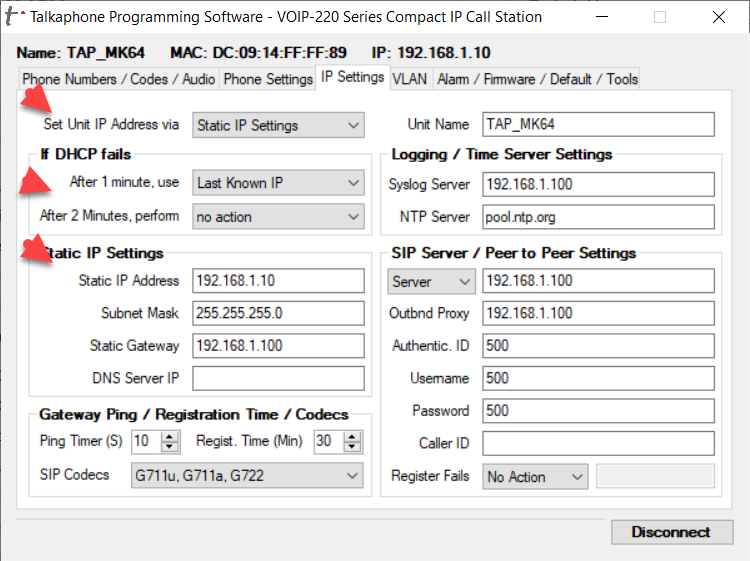The width and height of the screenshot is (750, 561).
Task: Open the Set Unit IP Address via dropdown
Action: [278, 125]
